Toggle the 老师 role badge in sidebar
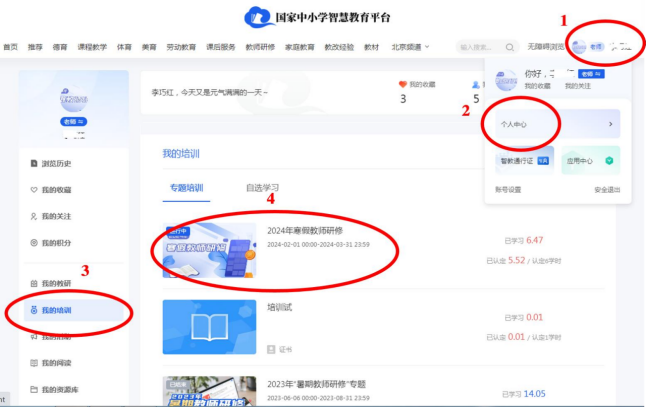Image resolution: width=647 pixels, height=408 pixels. click(73, 122)
